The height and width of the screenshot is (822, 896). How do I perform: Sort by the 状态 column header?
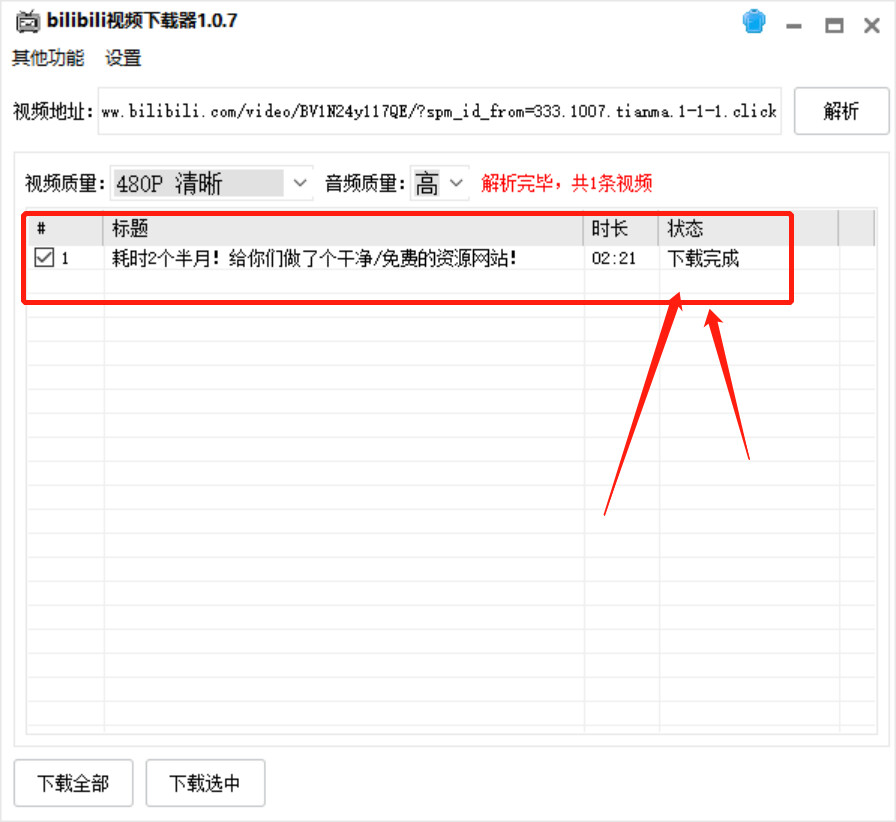click(x=749, y=229)
